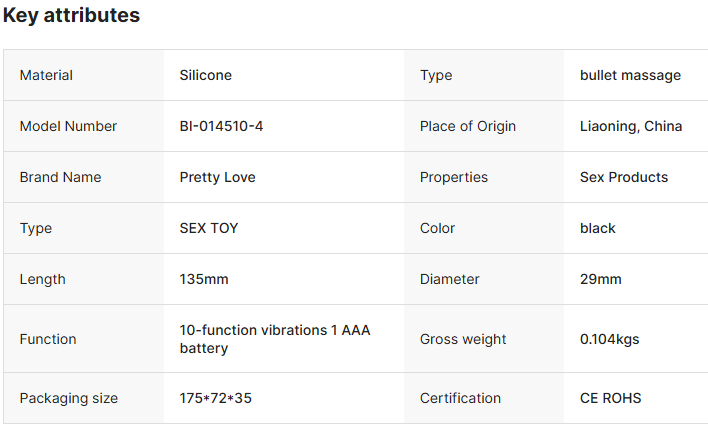The image size is (708, 424).
Task: Select the Liaoning, China value
Action: click(x=631, y=126)
